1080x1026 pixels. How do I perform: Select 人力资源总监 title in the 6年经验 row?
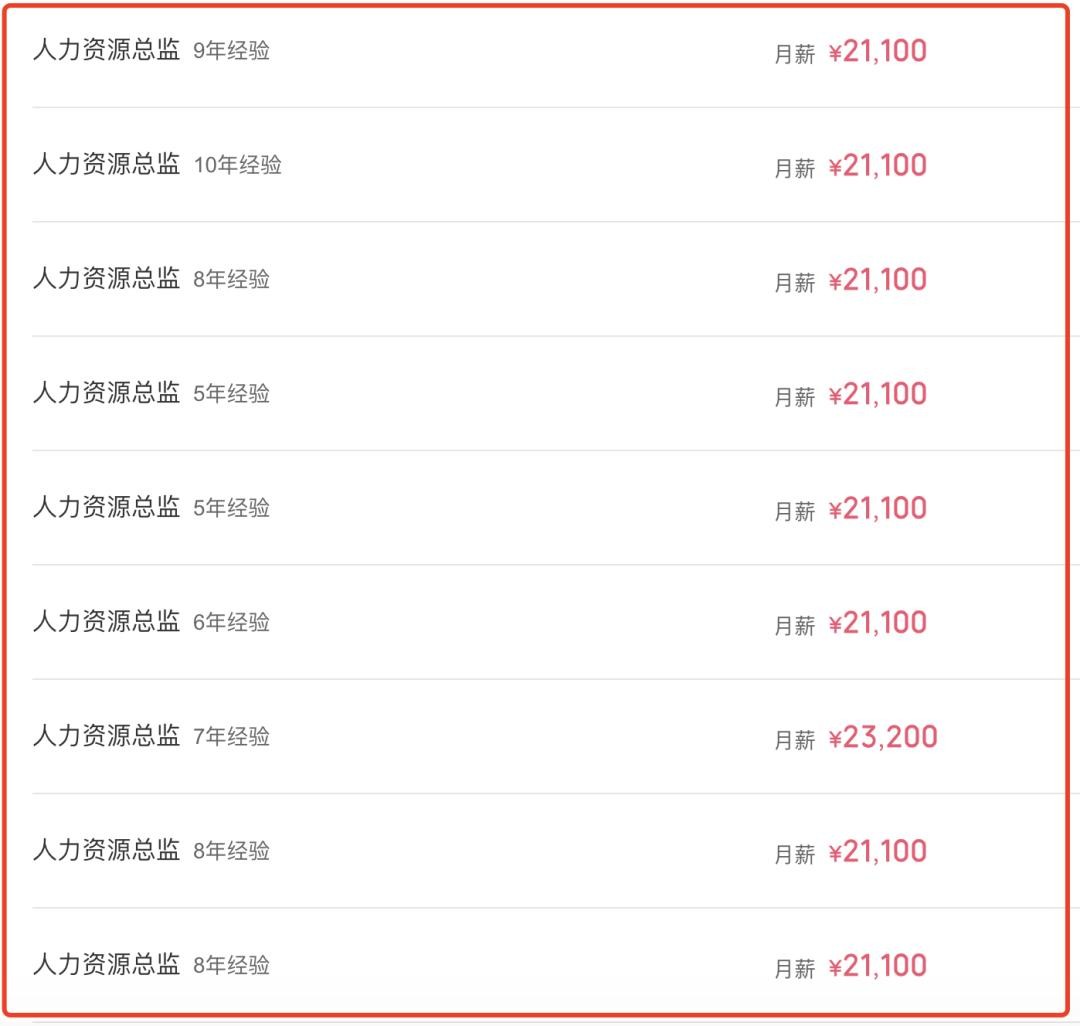pos(106,621)
